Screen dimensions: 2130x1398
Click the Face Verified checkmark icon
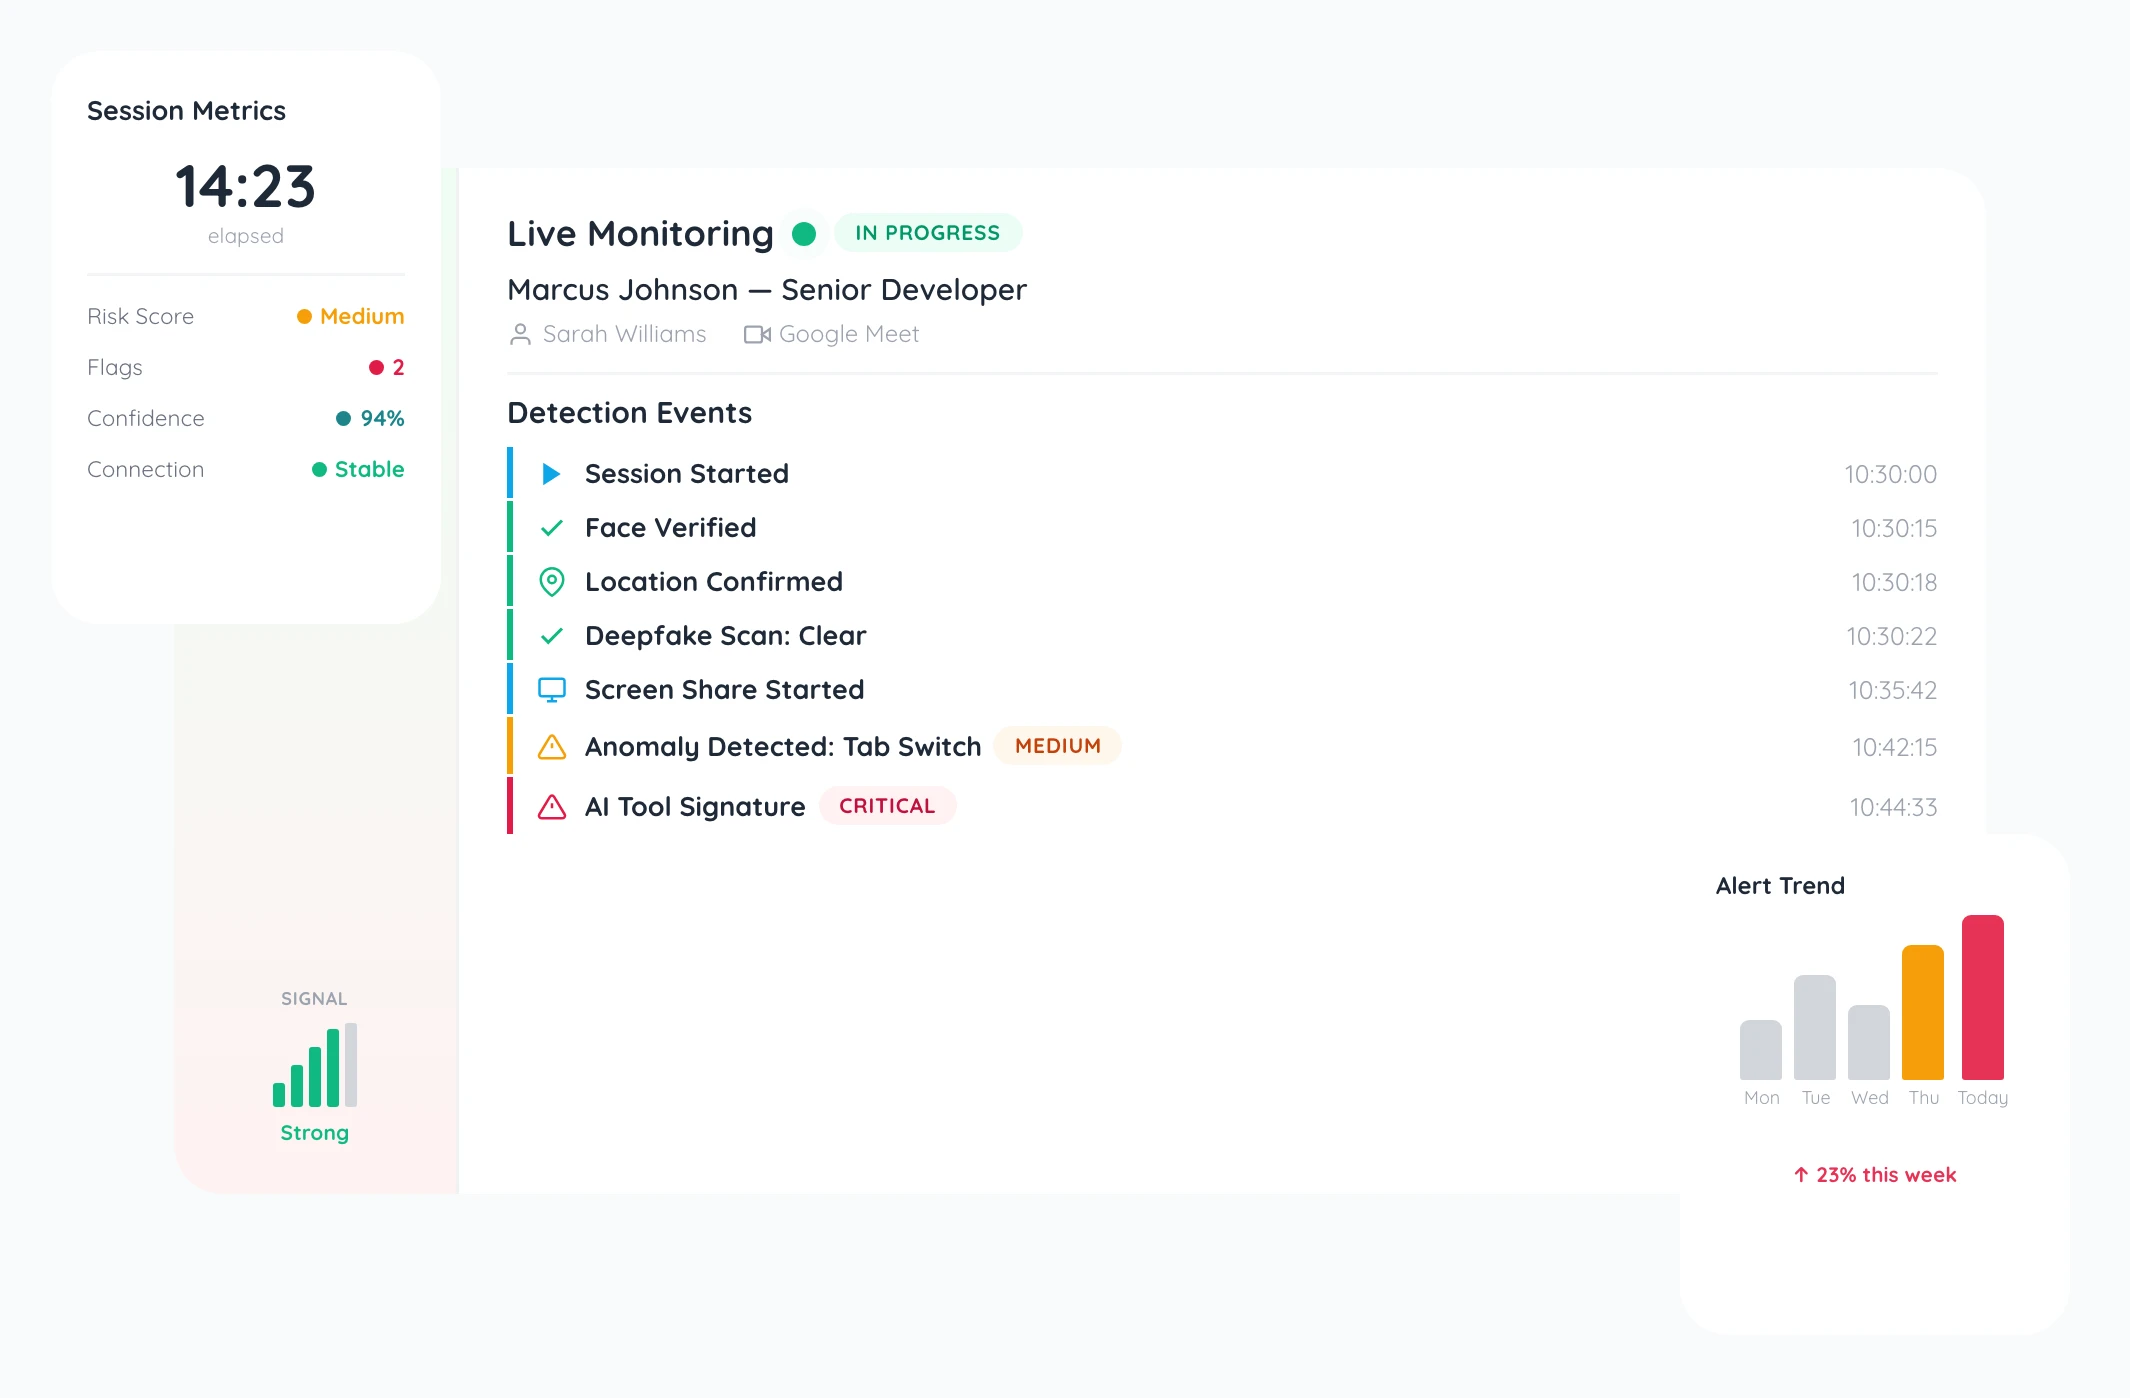551,528
